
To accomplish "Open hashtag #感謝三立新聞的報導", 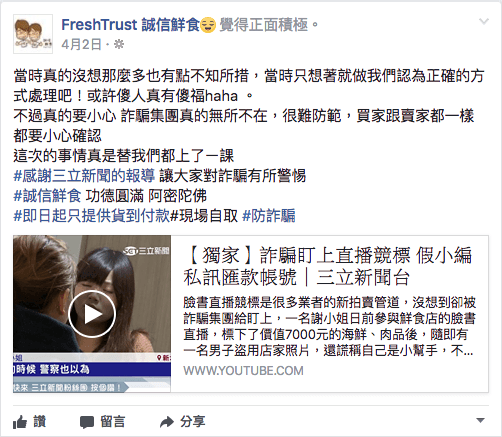I will tap(84, 176).
